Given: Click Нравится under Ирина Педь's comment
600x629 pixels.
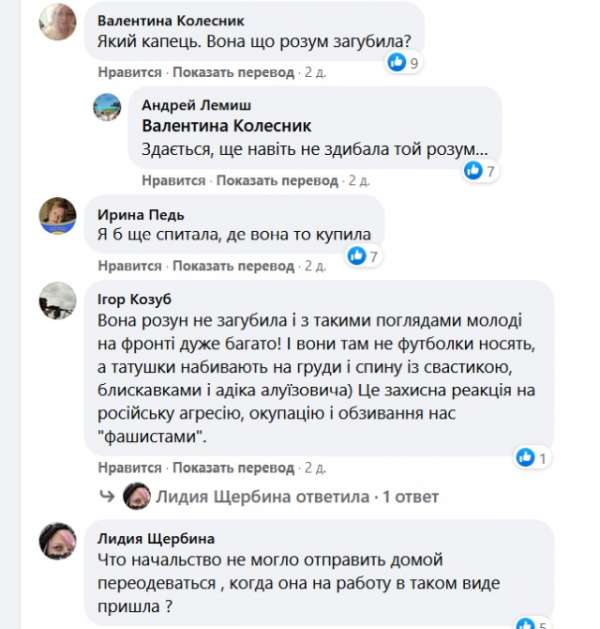Looking at the screenshot, I should [130, 266].
